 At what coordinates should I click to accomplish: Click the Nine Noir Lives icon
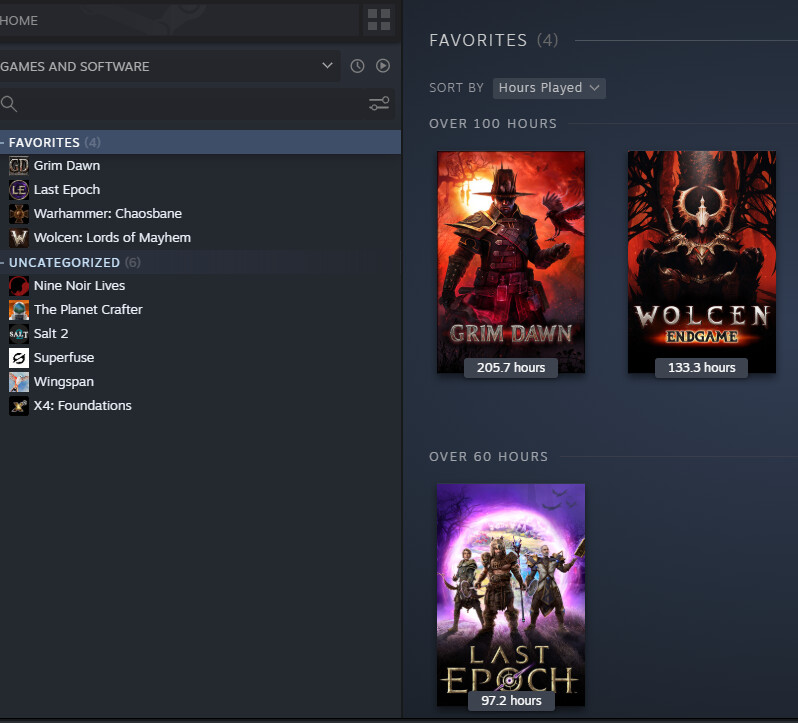[x=19, y=286]
